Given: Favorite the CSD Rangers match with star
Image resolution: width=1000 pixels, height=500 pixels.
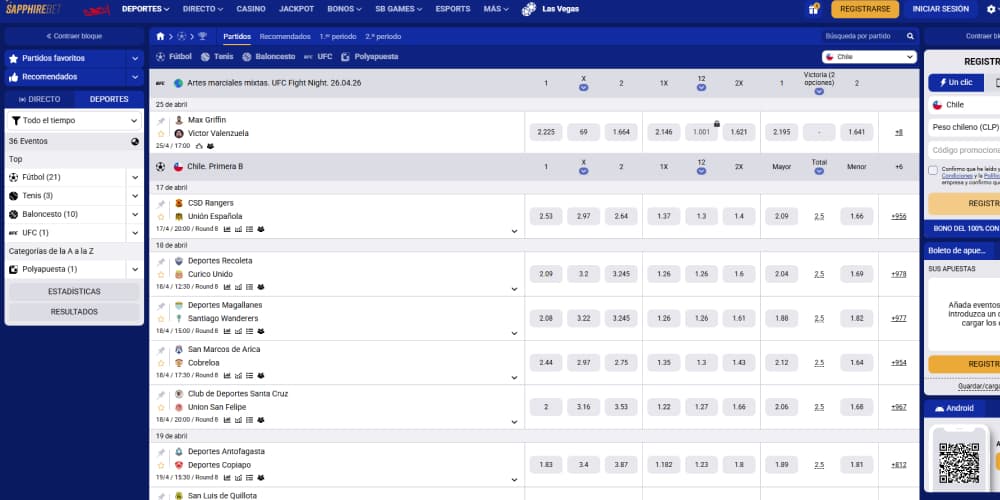Looking at the screenshot, I should [x=161, y=217].
